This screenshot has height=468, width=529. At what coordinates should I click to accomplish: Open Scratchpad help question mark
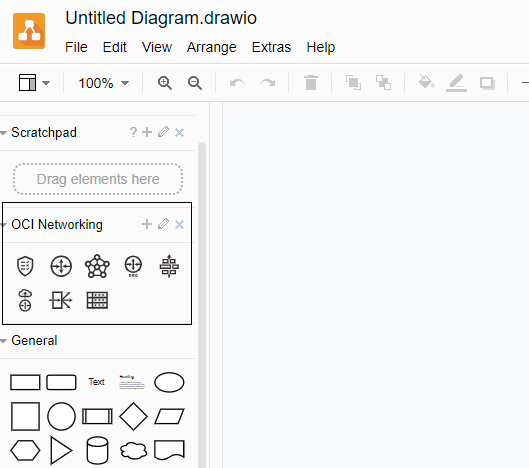[x=133, y=132]
